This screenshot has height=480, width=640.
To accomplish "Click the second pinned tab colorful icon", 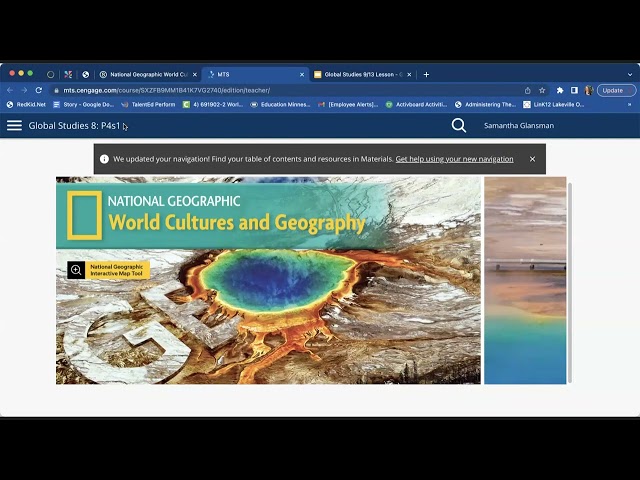I will 68,75.
